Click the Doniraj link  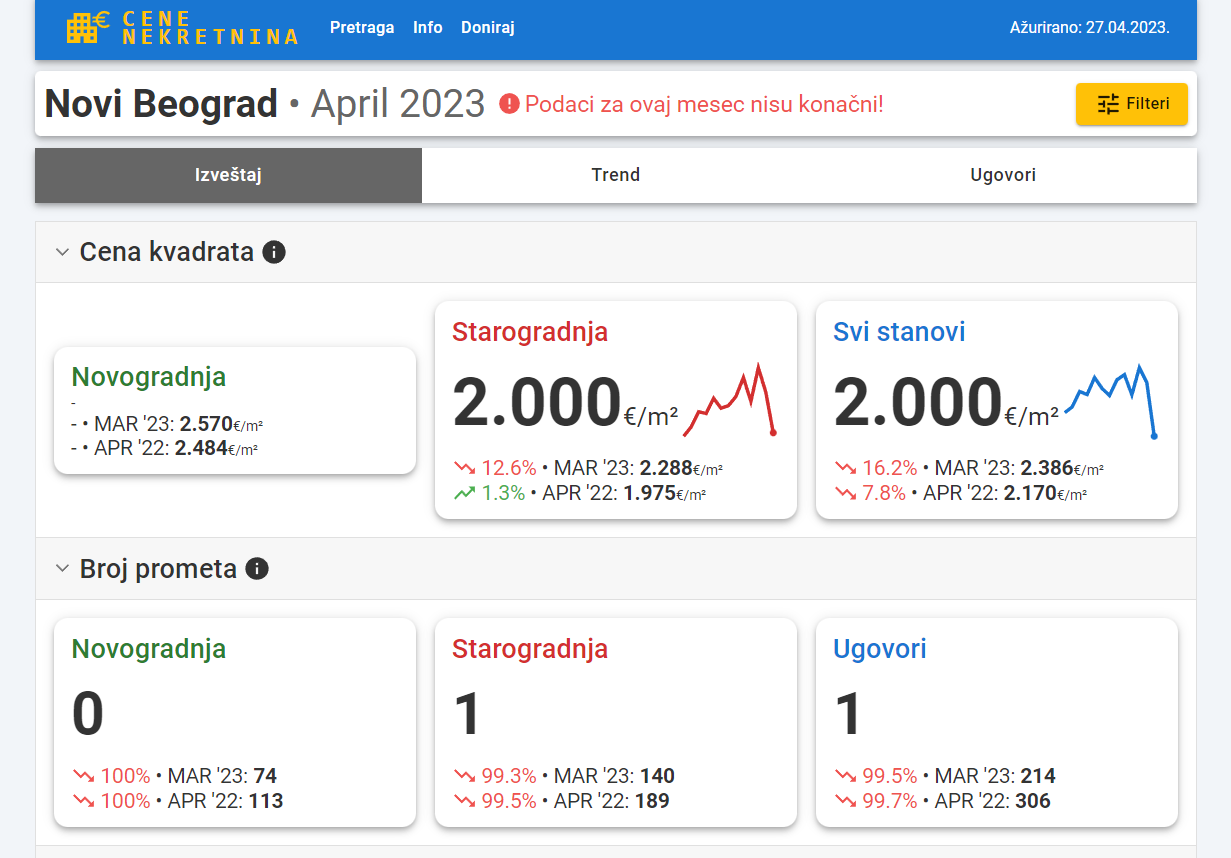pos(487,28)
